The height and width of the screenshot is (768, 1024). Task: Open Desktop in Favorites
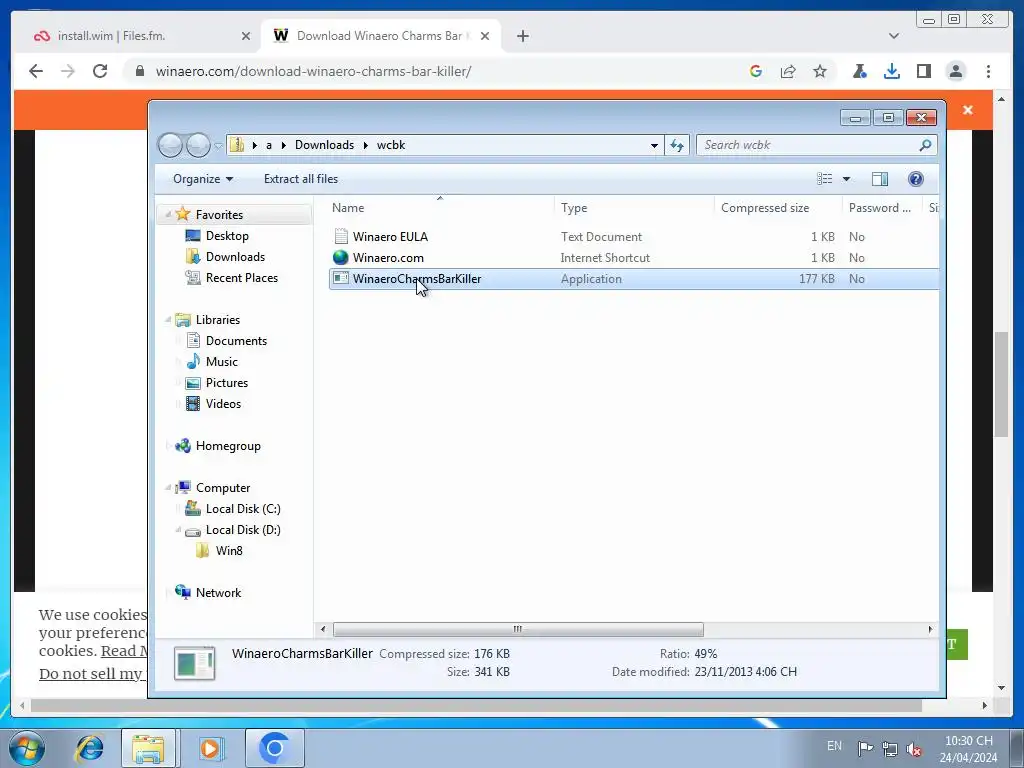[x=227, y=236]
